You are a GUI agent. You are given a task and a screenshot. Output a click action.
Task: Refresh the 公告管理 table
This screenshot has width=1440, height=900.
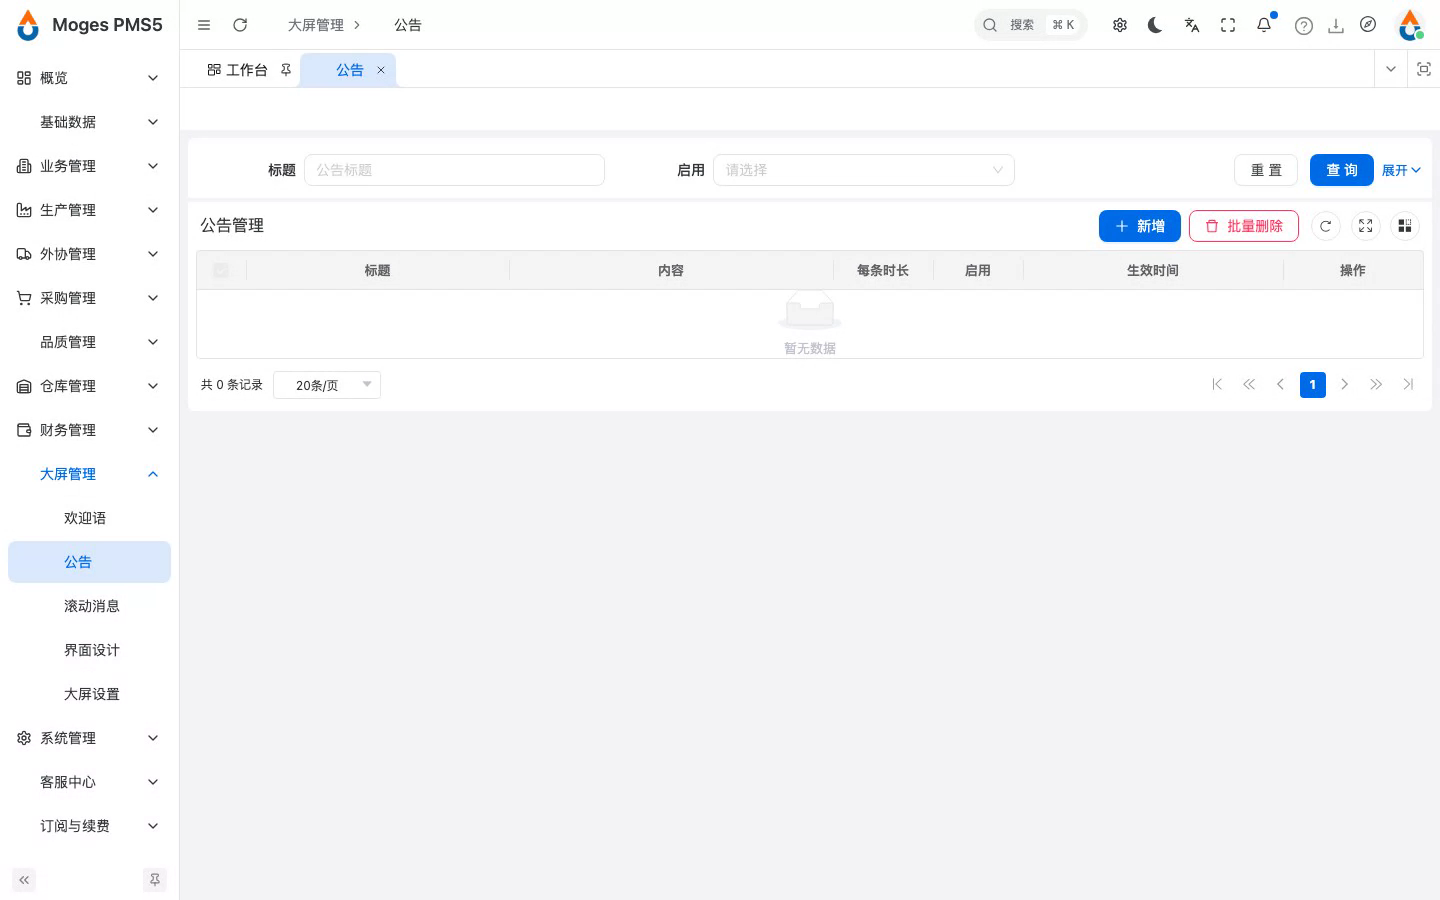(1326, 226)
